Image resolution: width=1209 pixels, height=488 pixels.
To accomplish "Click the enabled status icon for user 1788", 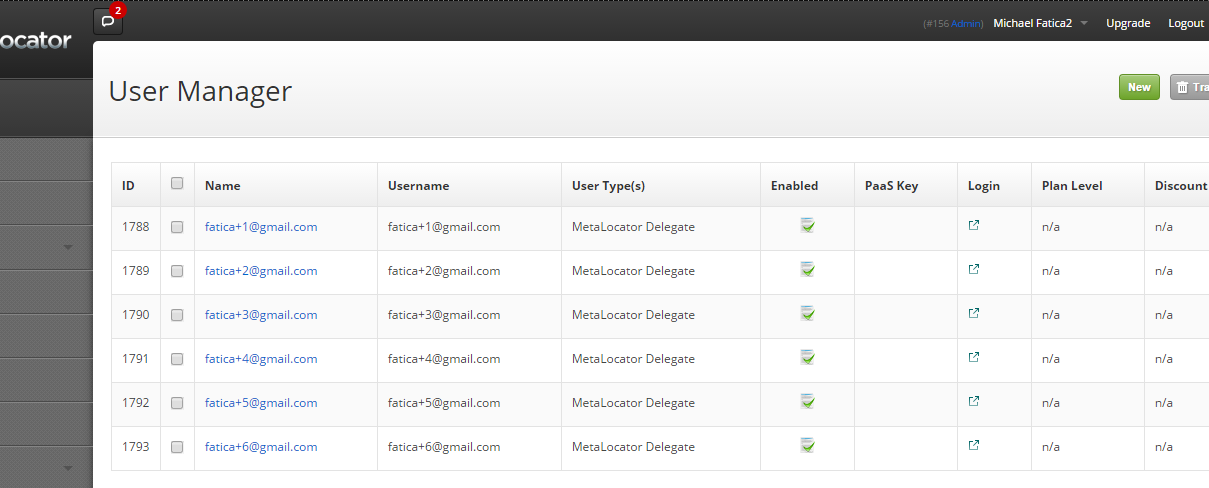I will 808,226.
